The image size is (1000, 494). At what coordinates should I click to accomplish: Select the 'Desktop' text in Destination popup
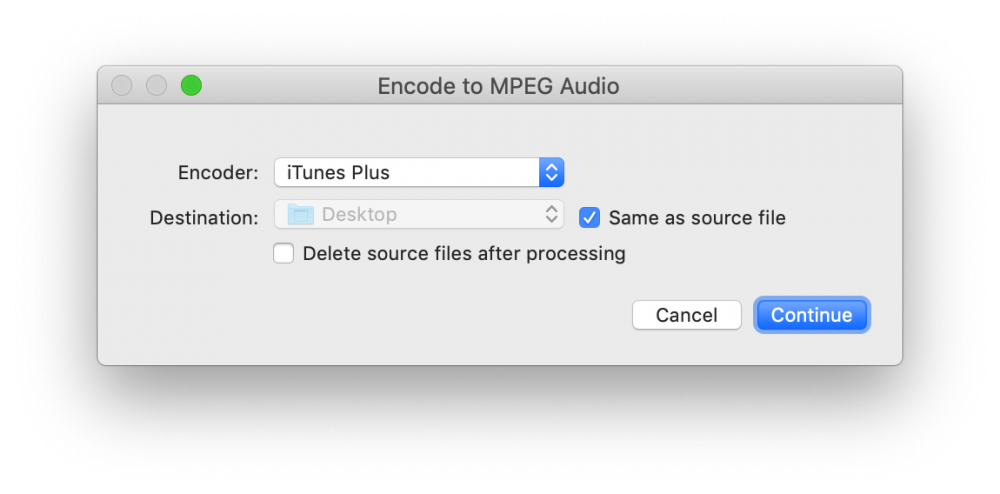(x=359, y=214)
